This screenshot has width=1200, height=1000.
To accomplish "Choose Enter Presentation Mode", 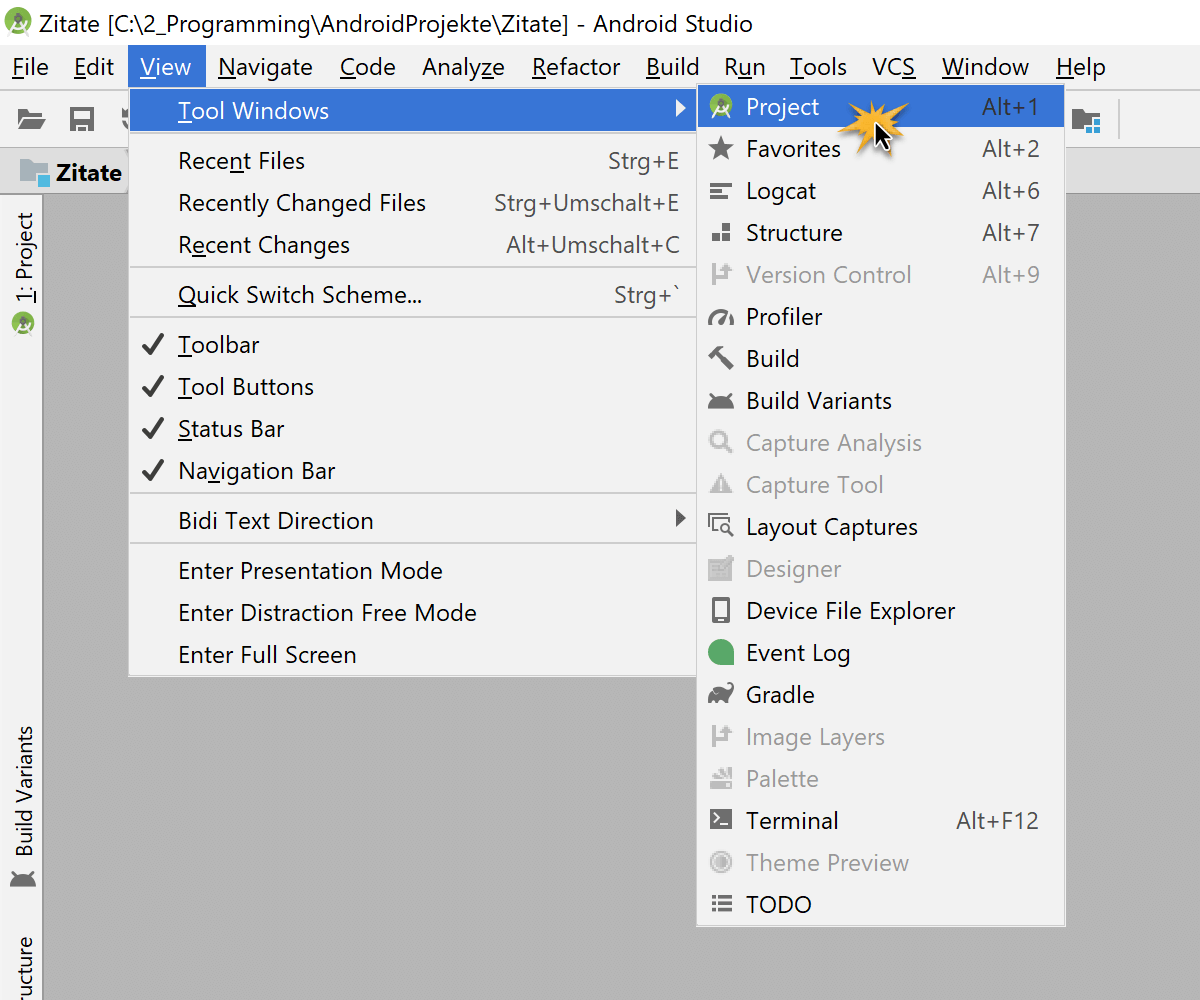I will (412, 571).
